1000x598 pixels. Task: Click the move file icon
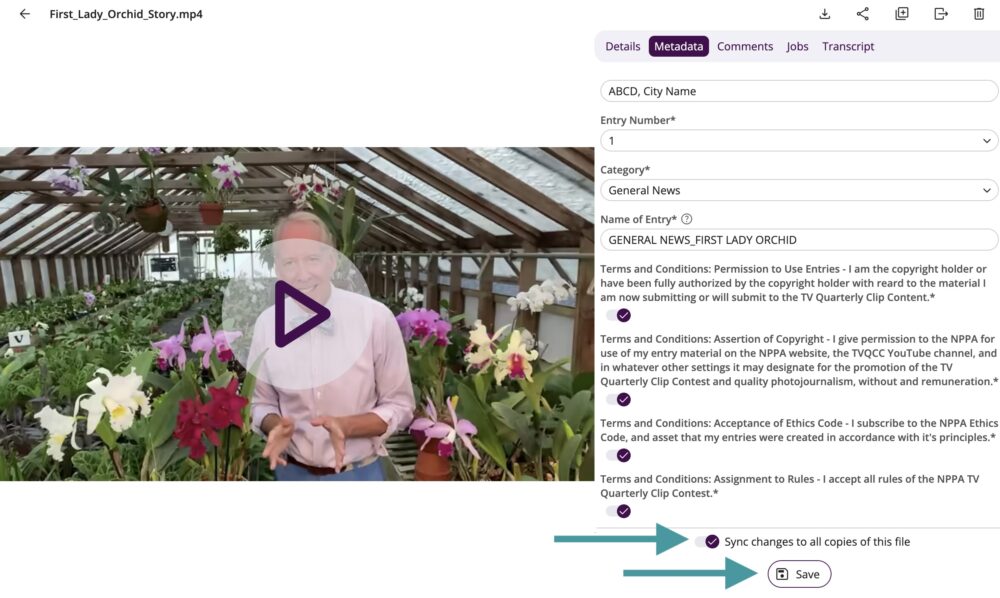(941, 14)
